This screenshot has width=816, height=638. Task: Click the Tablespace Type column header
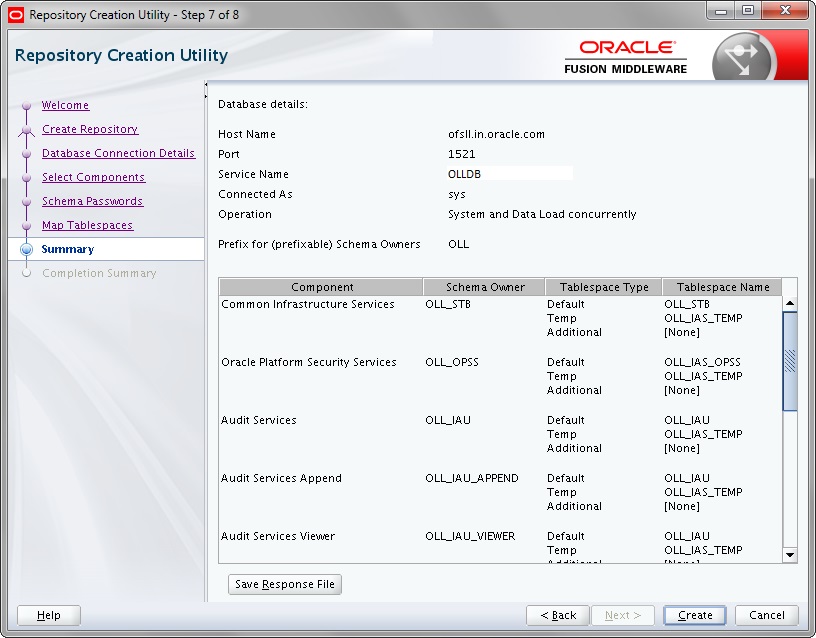(x=604, y=287)
